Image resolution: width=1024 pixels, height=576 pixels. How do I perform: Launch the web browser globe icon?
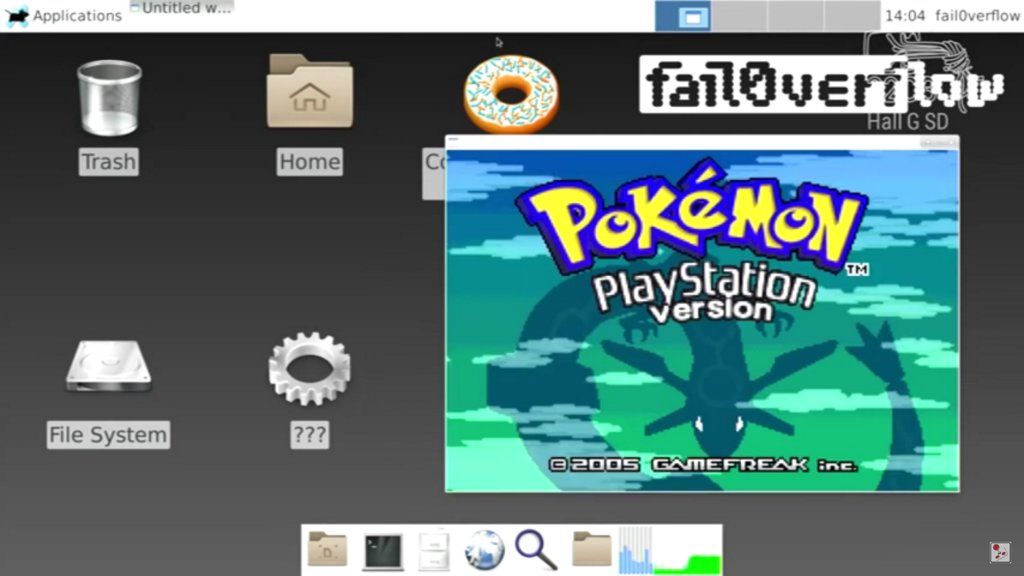[x=483, y=550]
